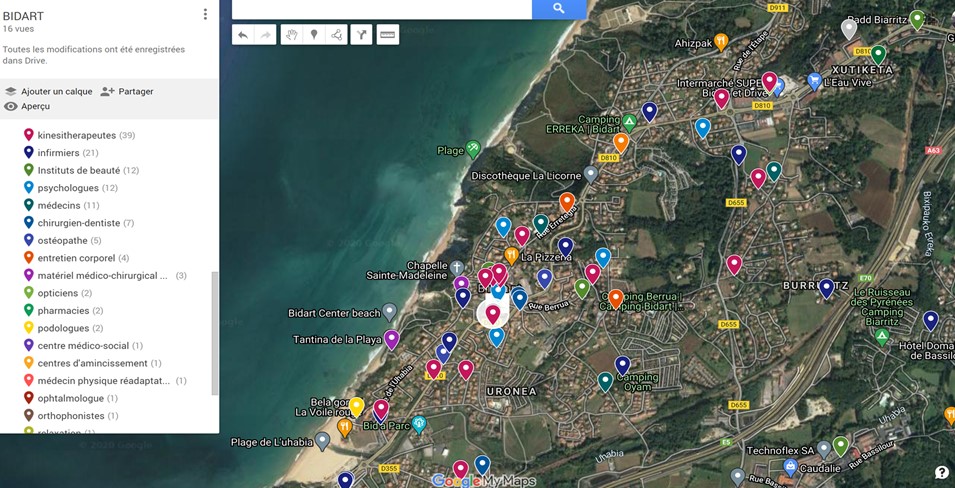Click the Plage beach umbrella marker
Image resolution: width=955 pixels, height=488 pixels.
tap(473, 148)
